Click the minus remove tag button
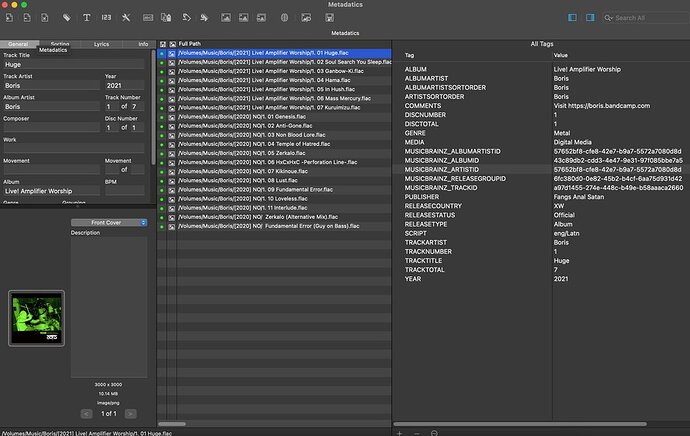 point(417,433)
